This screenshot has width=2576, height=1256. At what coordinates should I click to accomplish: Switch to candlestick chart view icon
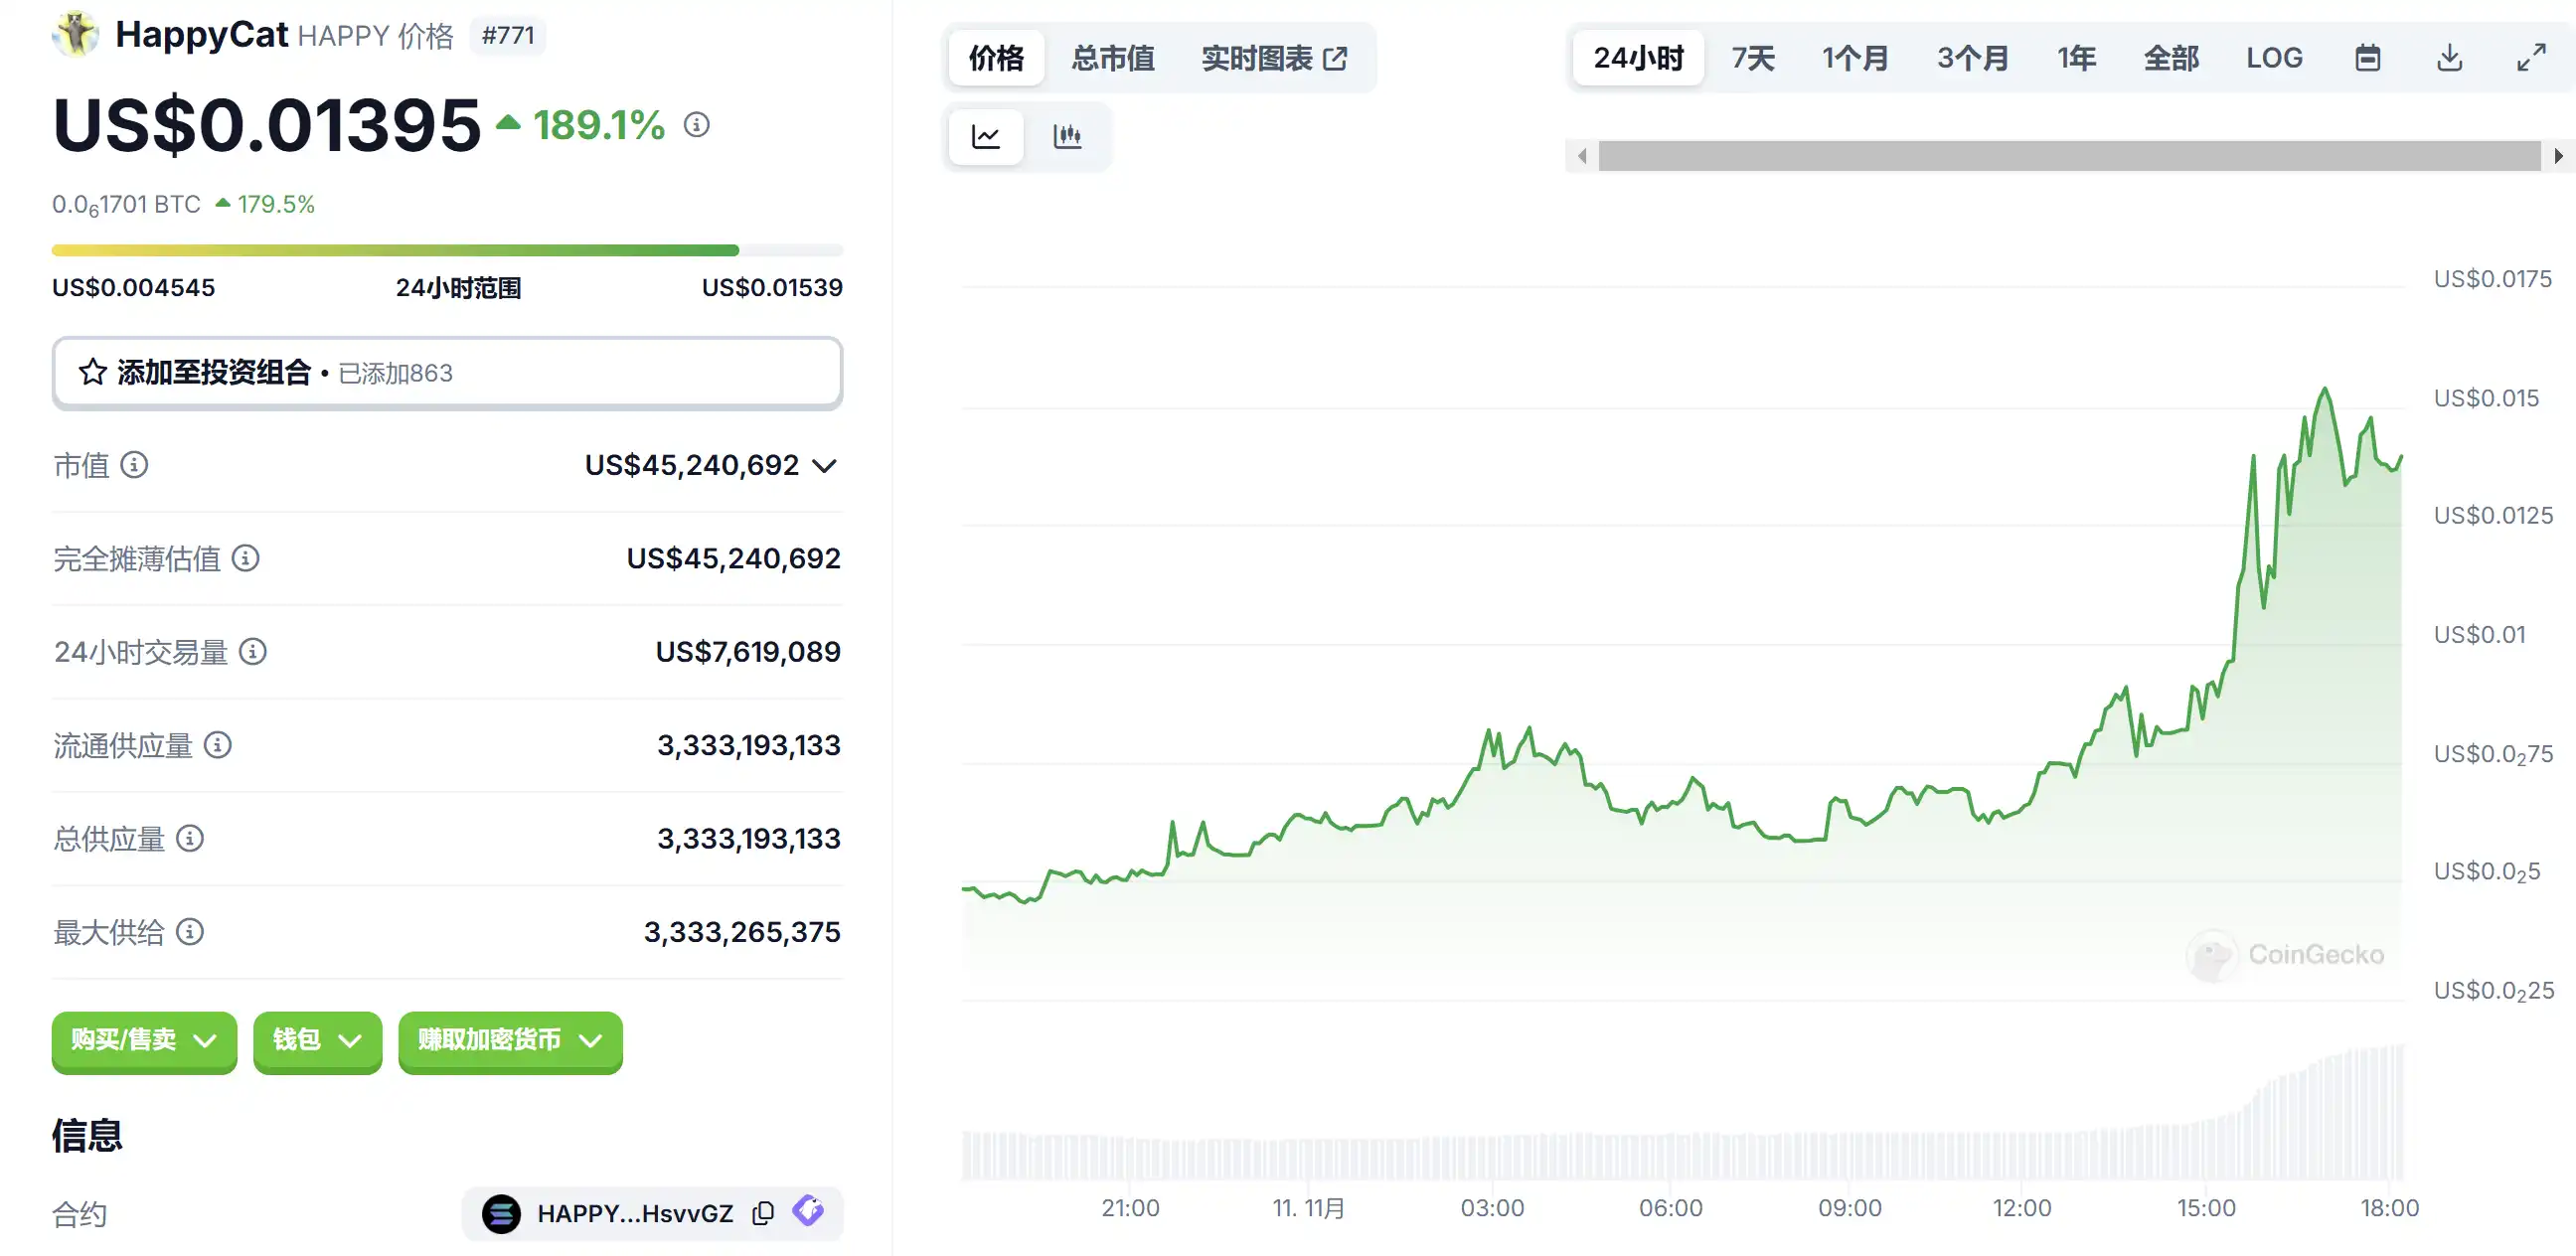(1067, 136)
